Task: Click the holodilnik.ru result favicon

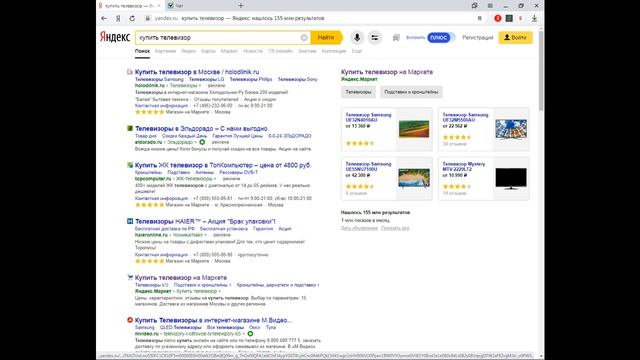Action: click(130, 72)
